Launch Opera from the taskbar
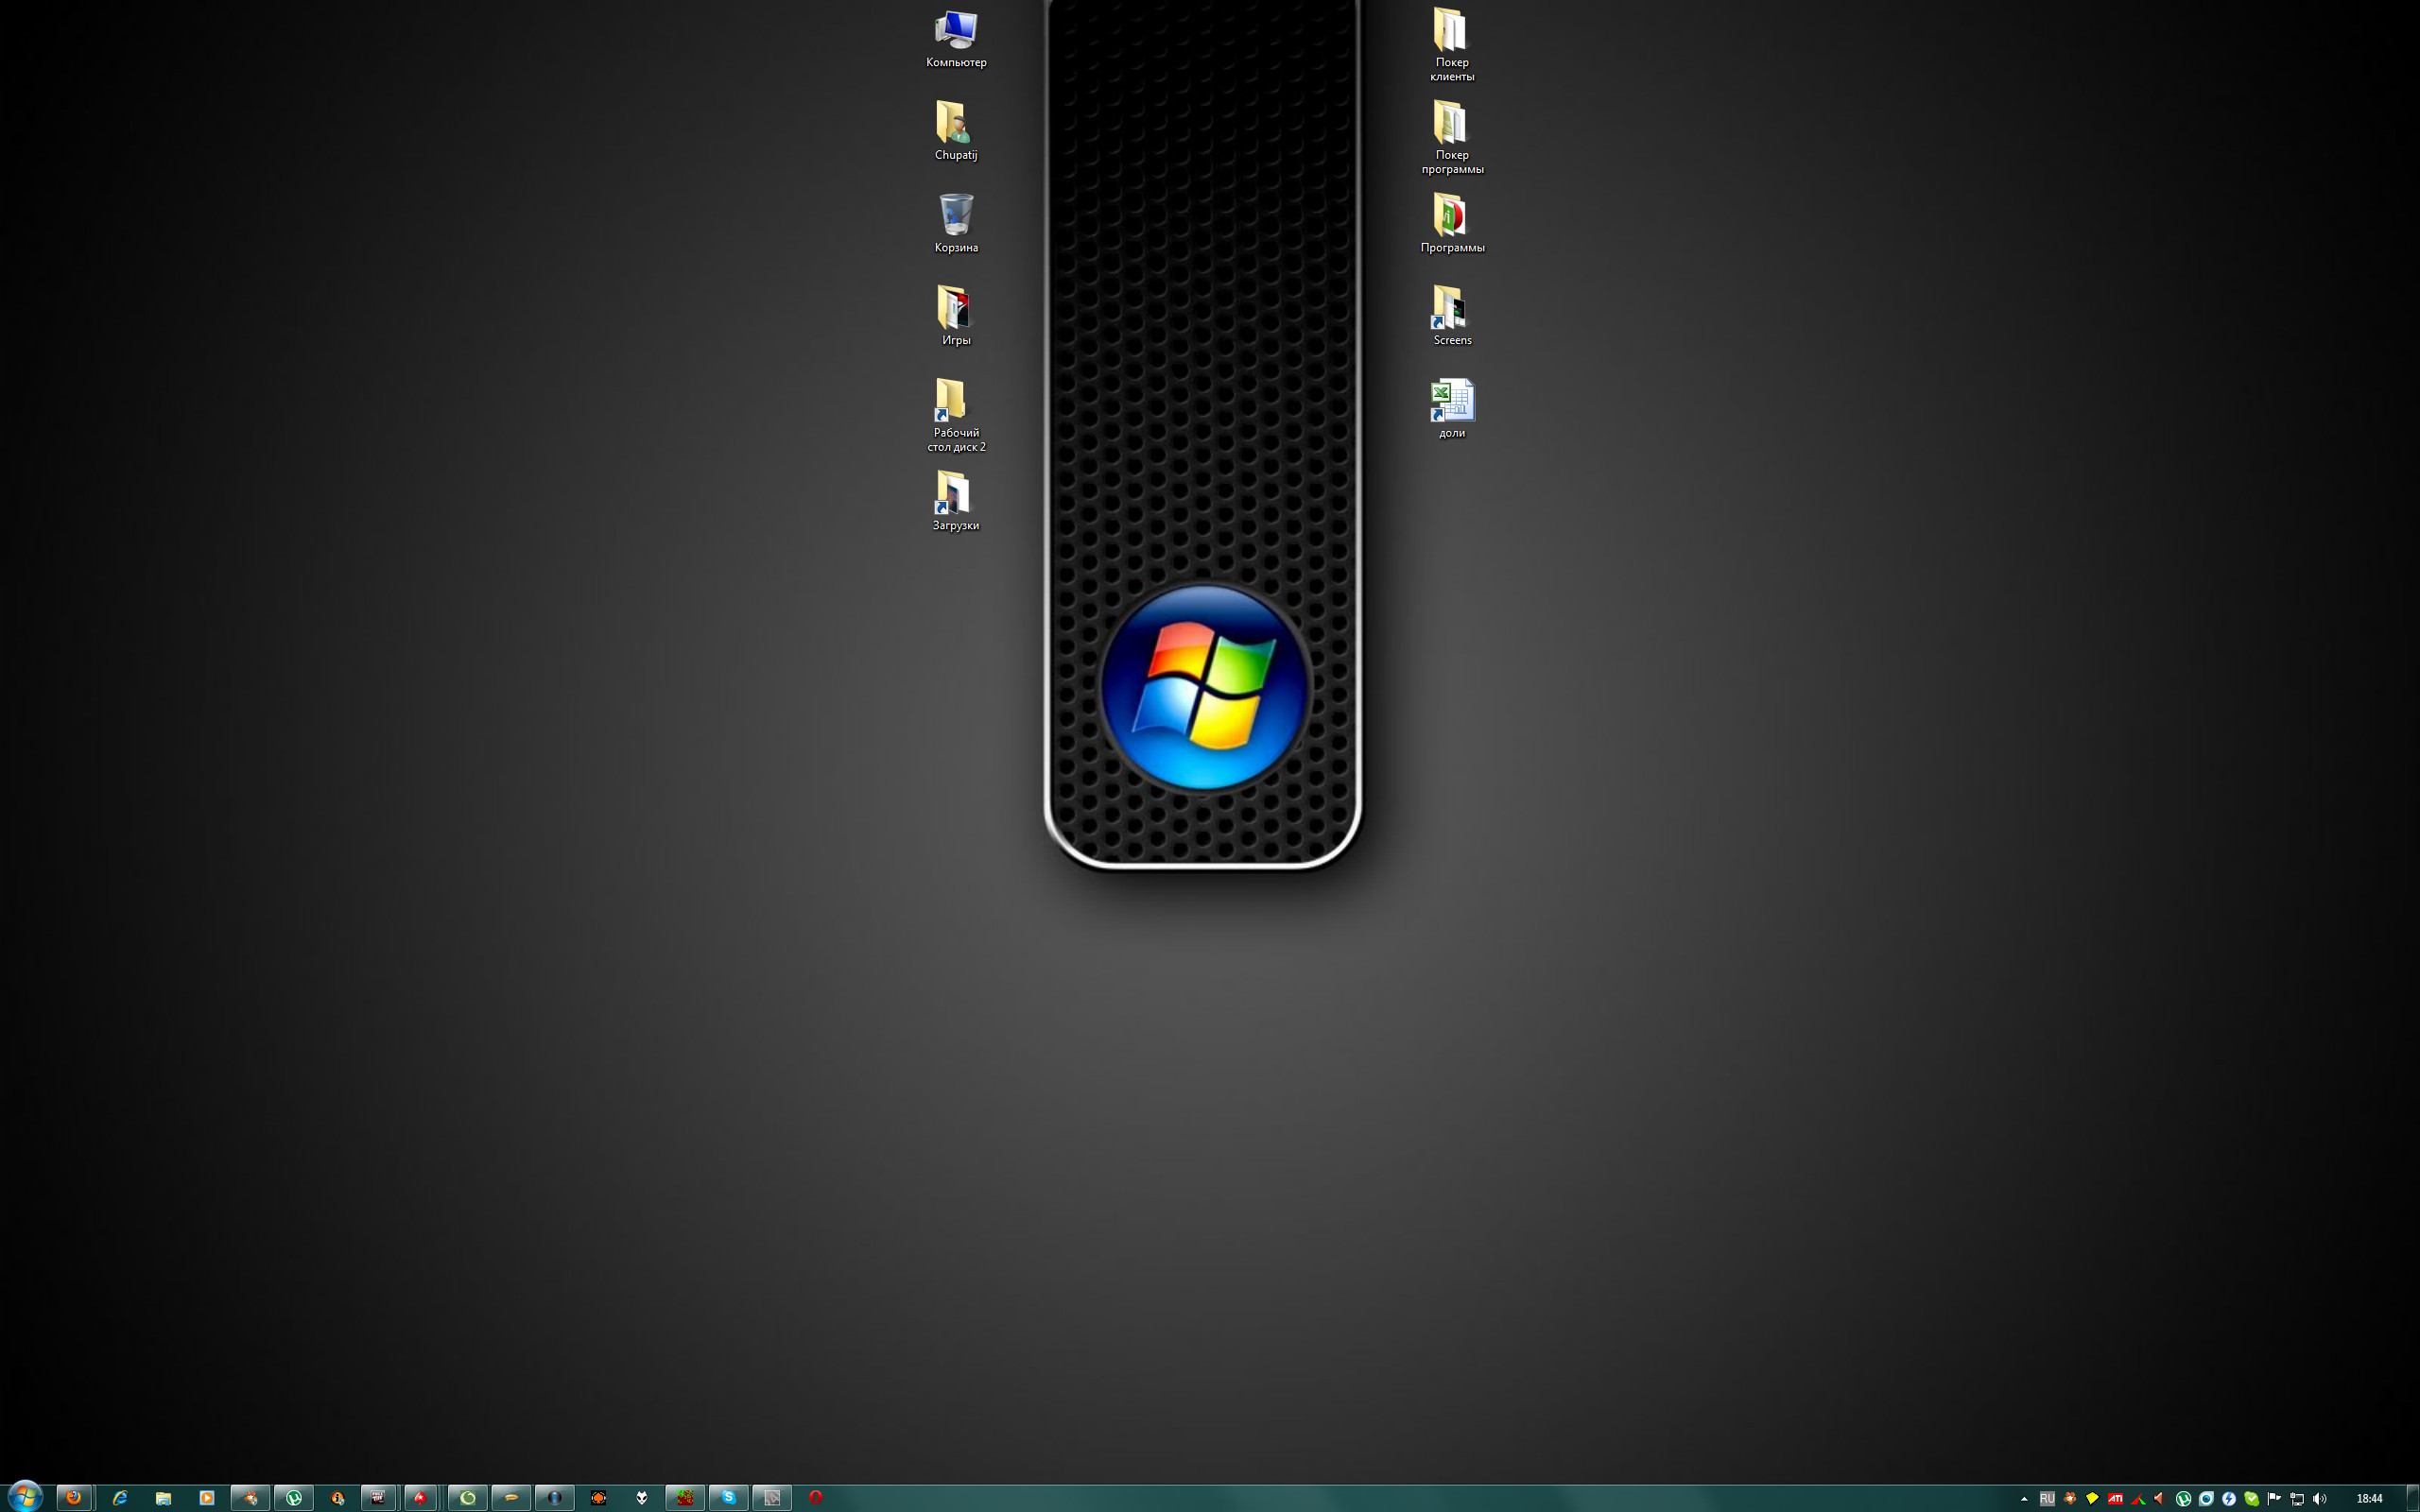This screenshot has width=2420, height=1512. [x=815, y=1497]
